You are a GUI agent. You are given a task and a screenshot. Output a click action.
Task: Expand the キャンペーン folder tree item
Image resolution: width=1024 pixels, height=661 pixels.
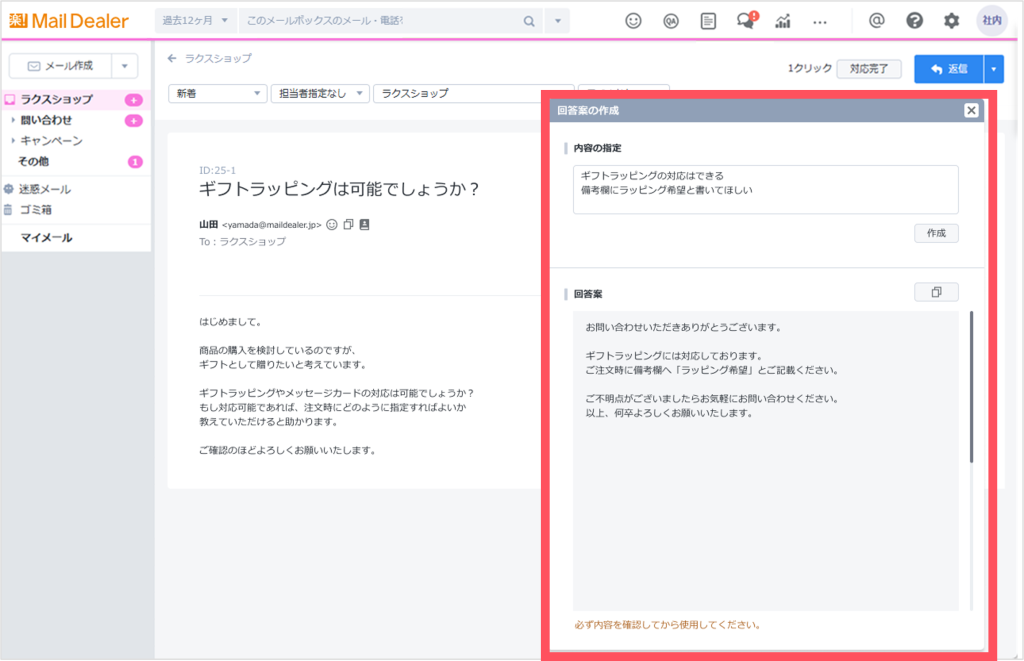click(x=13, y=141)
